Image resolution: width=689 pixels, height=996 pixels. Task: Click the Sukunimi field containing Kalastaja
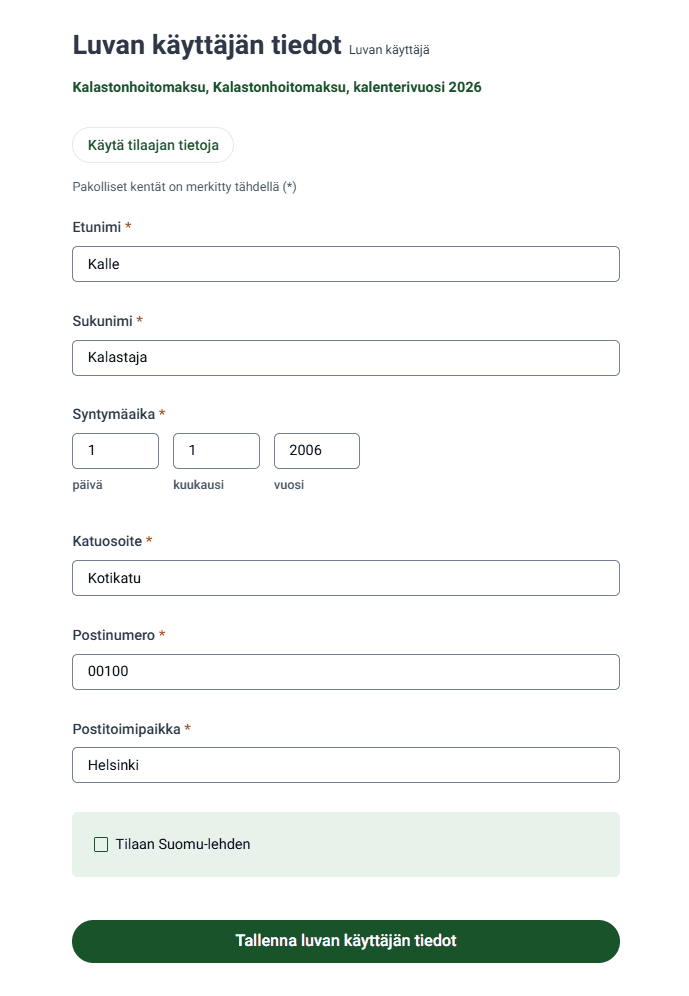[x=346, y=358]
